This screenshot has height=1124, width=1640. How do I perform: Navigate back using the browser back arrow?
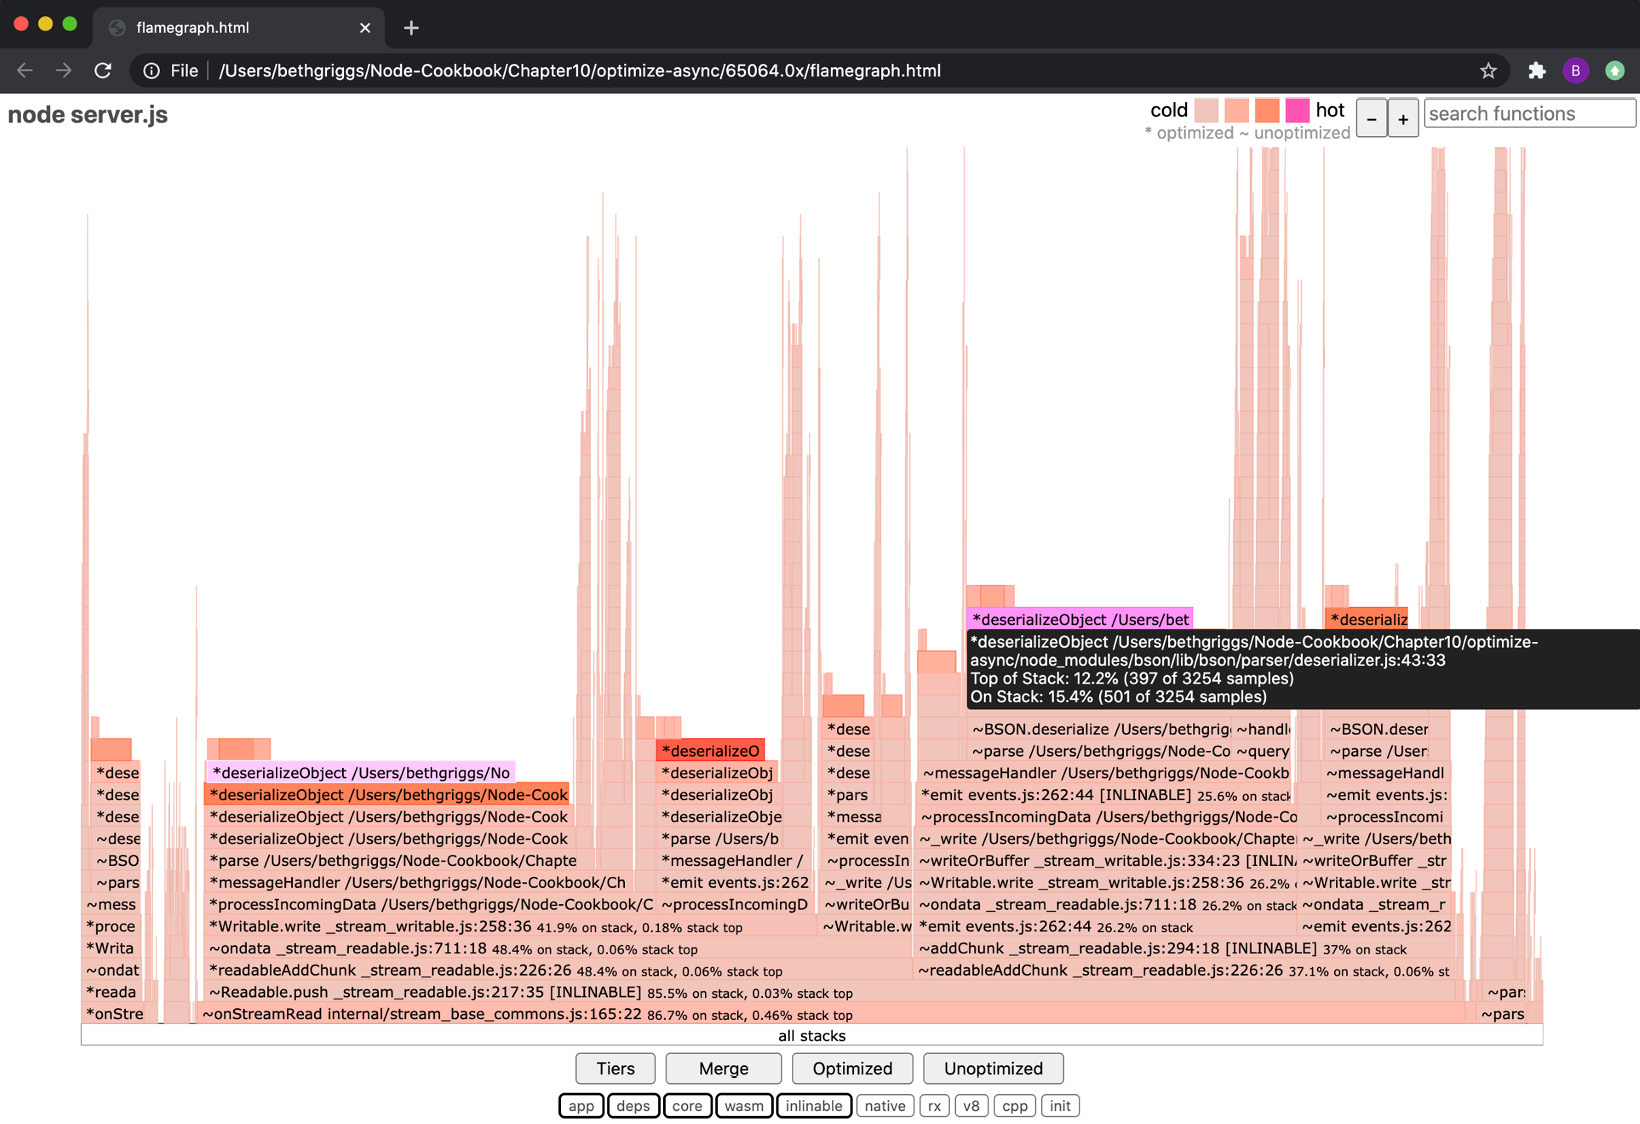(24, 70)
